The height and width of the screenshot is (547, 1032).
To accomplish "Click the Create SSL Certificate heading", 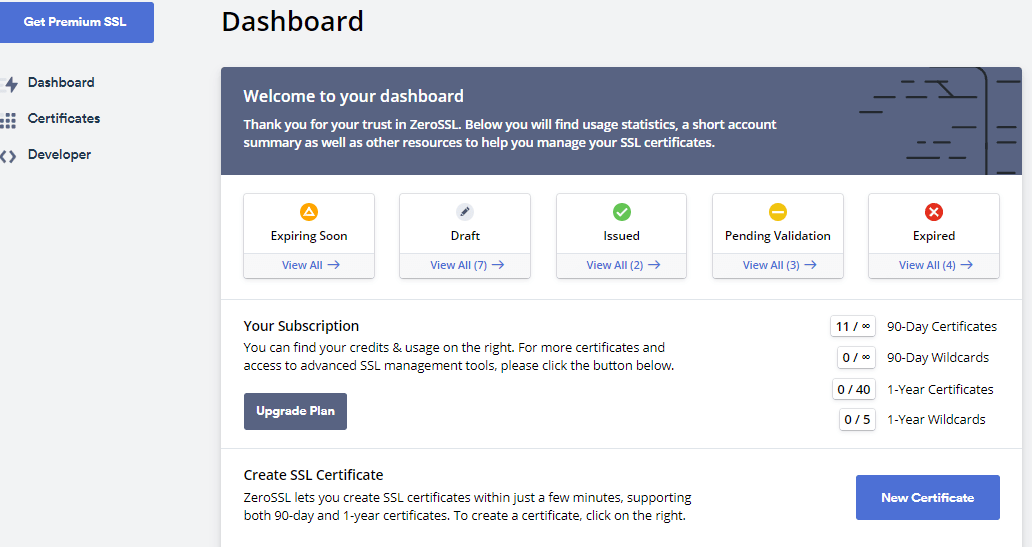I will click(313, 475).
